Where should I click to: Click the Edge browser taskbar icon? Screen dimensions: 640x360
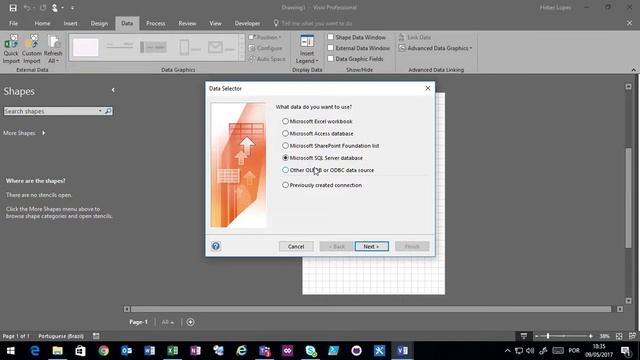35,351
